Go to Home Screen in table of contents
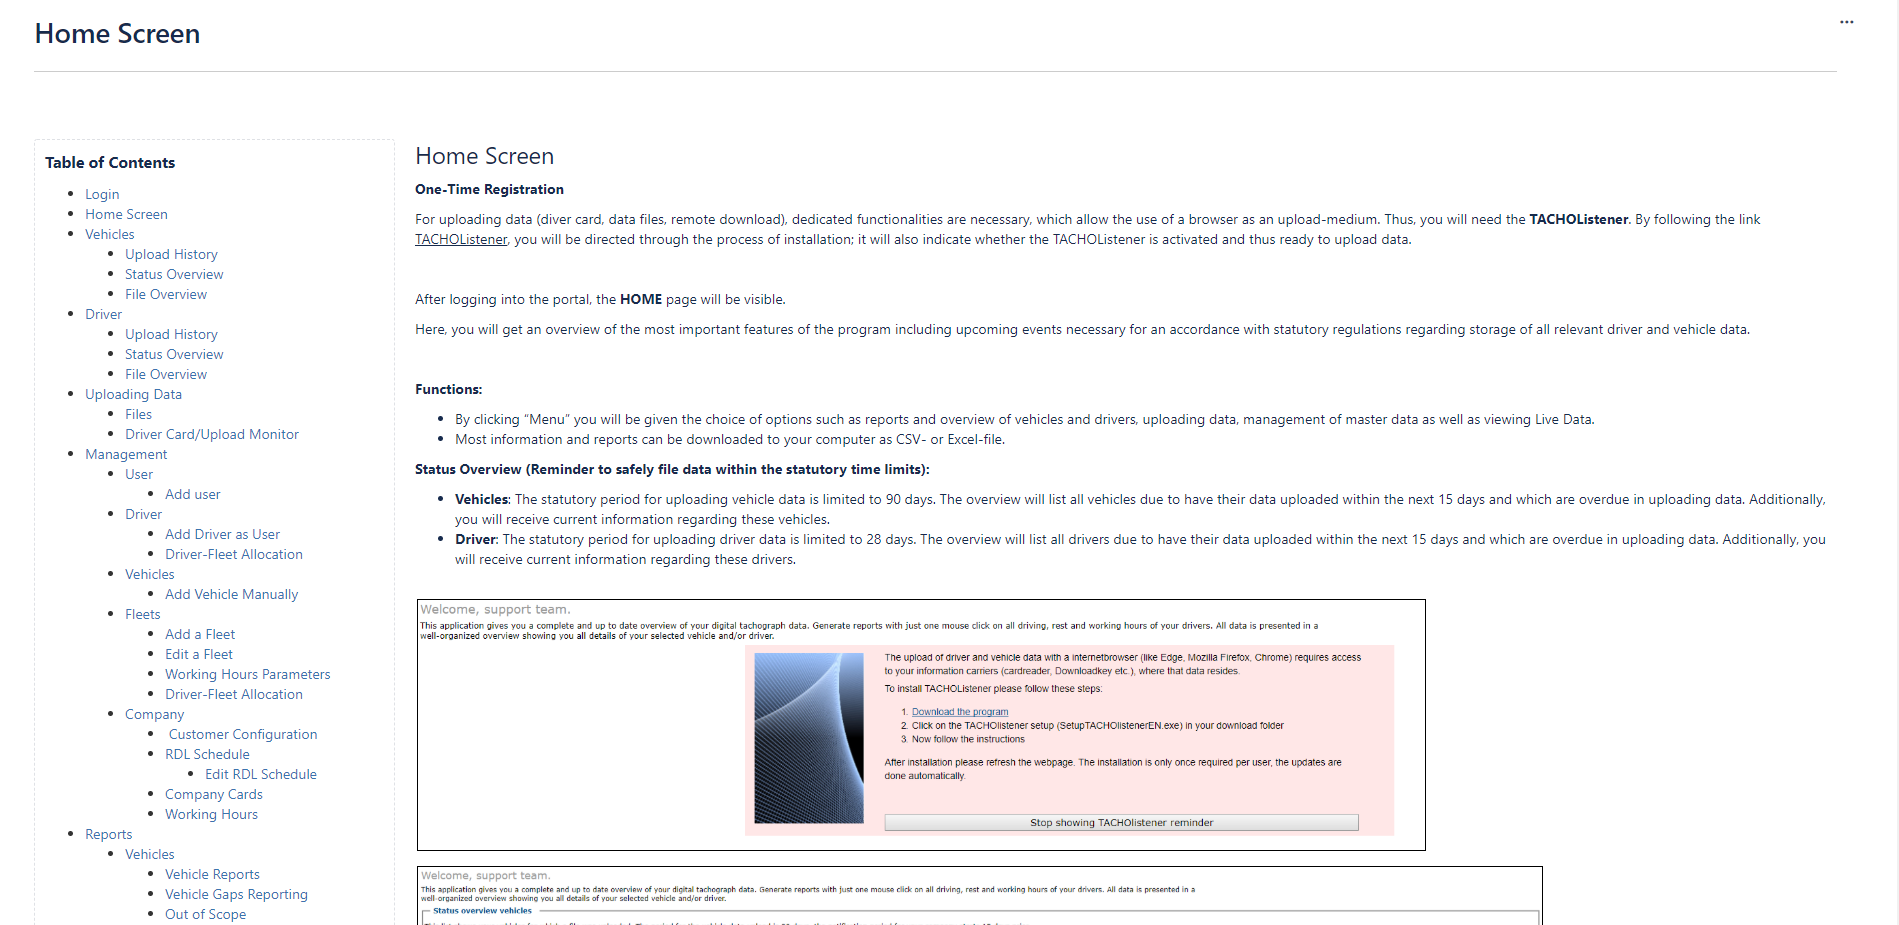The width and height of the screenshot is (1899, 925). tap(126, 214)
